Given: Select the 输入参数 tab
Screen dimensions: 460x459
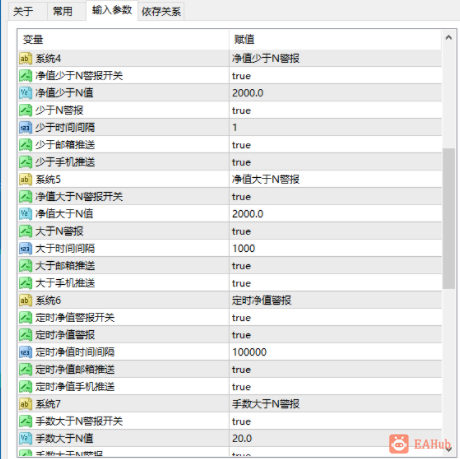Looking at the screenshot, I should coord(112,10).
